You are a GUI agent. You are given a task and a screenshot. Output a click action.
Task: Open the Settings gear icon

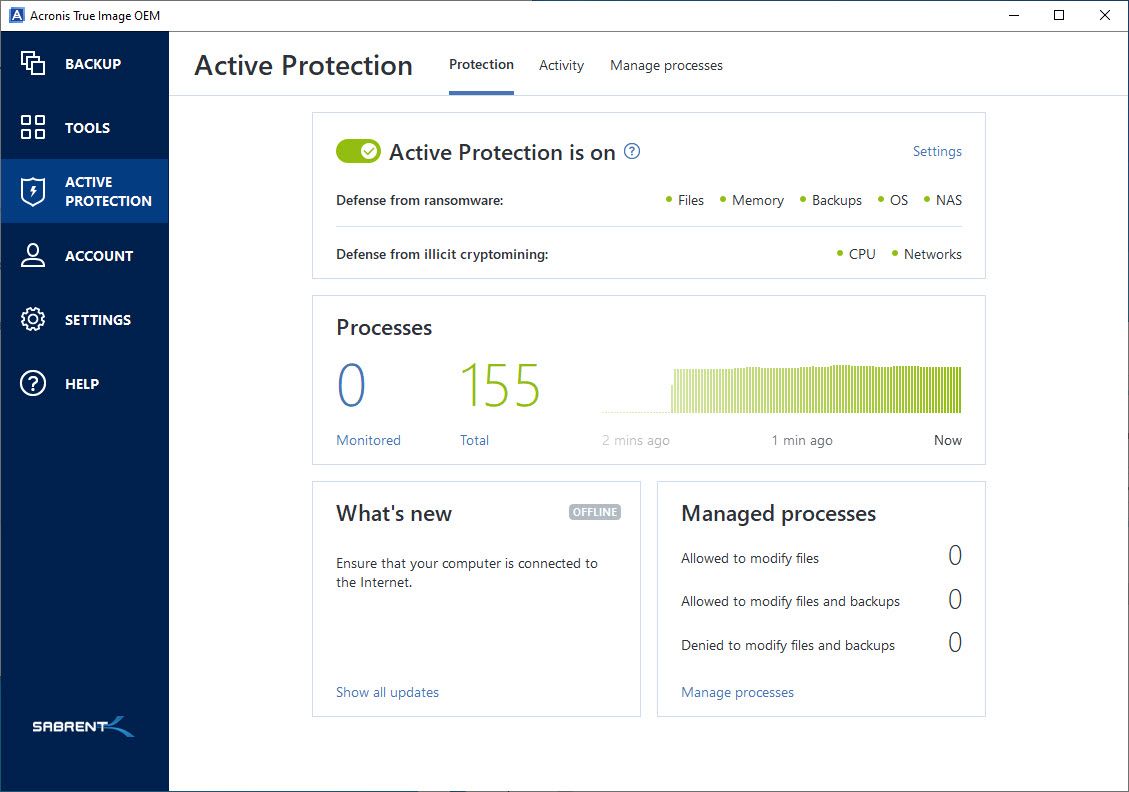tap(32, 320)
